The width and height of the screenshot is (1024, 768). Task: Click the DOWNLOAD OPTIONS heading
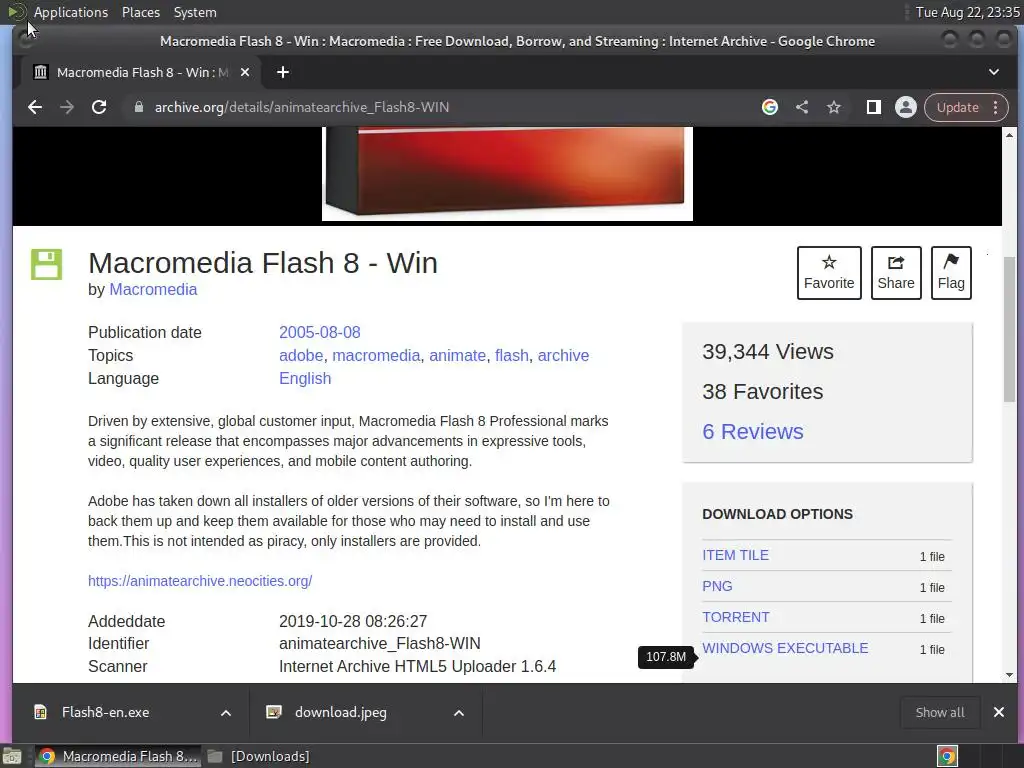[777, 515]
